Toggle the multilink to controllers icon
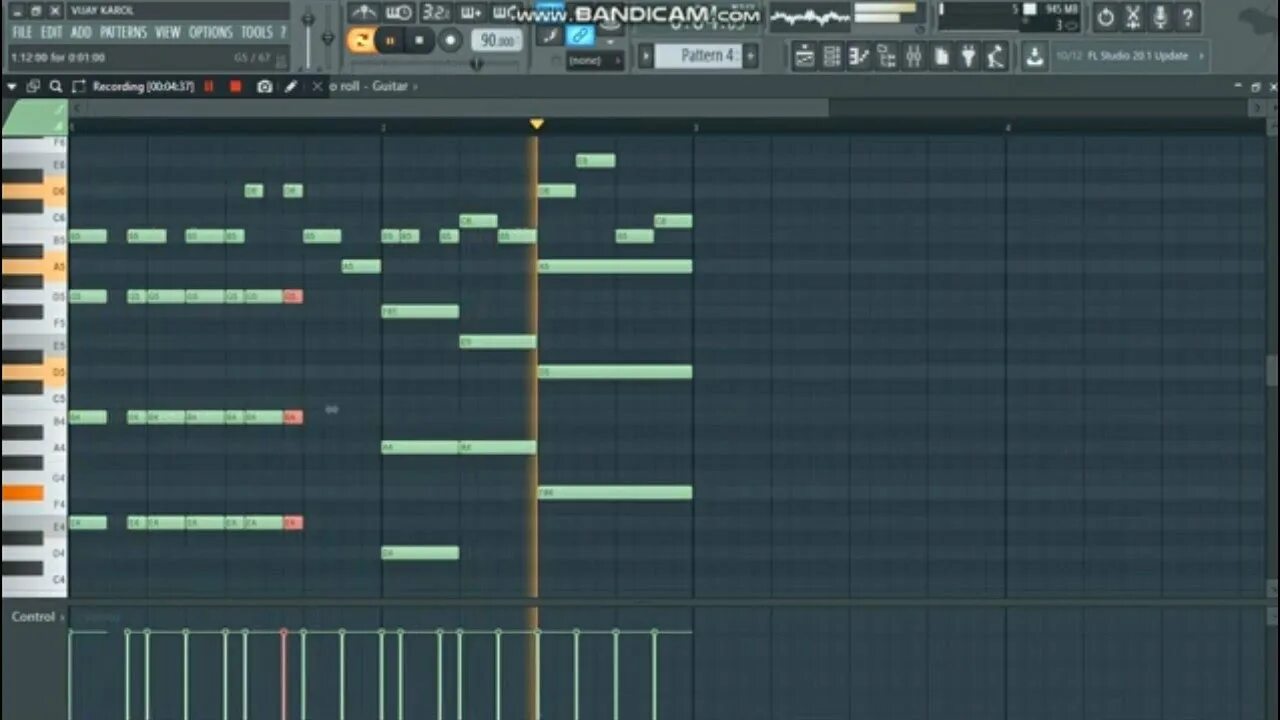This screenshot has width=1280, height=720. coord(580,36)
